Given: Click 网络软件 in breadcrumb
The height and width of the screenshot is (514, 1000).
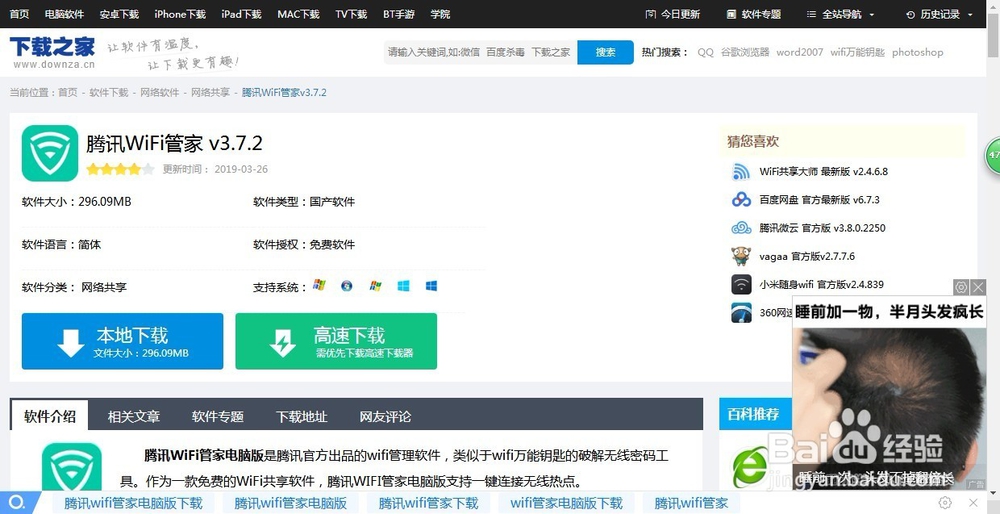Looking at the screenshot, I should (159, 92).
